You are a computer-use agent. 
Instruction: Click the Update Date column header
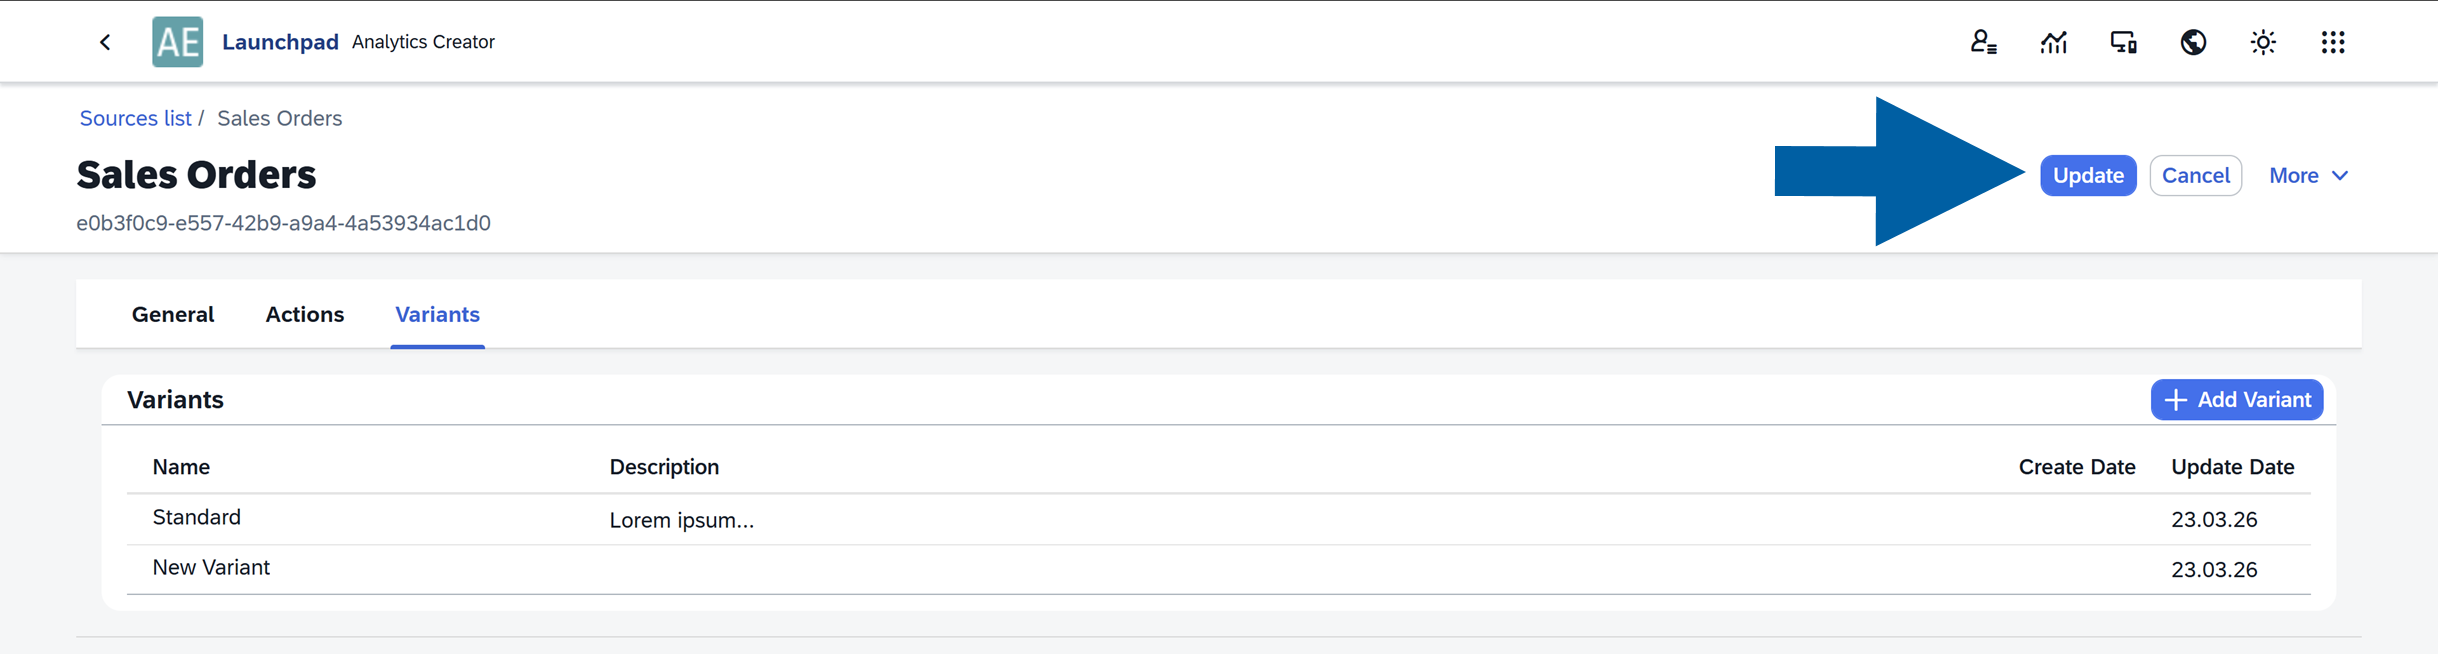click(2232, 467)
